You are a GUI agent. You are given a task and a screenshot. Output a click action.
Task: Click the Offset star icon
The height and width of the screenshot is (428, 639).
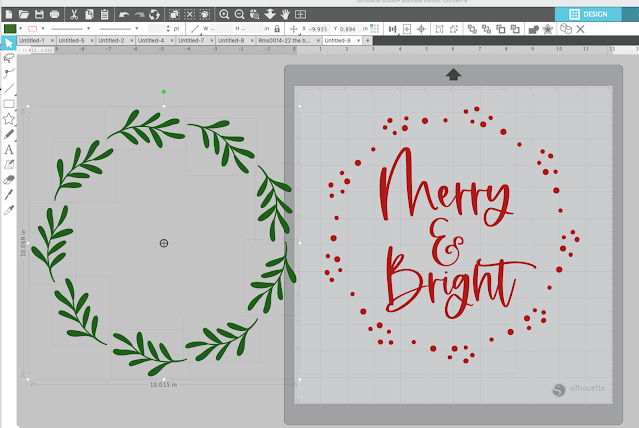tap(548, 29)
